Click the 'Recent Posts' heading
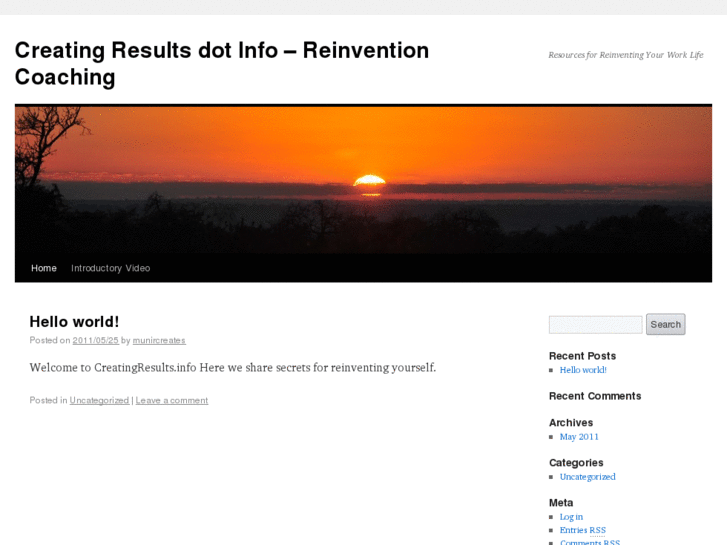Viewport: 727px width, 545px height. (582, 356)
